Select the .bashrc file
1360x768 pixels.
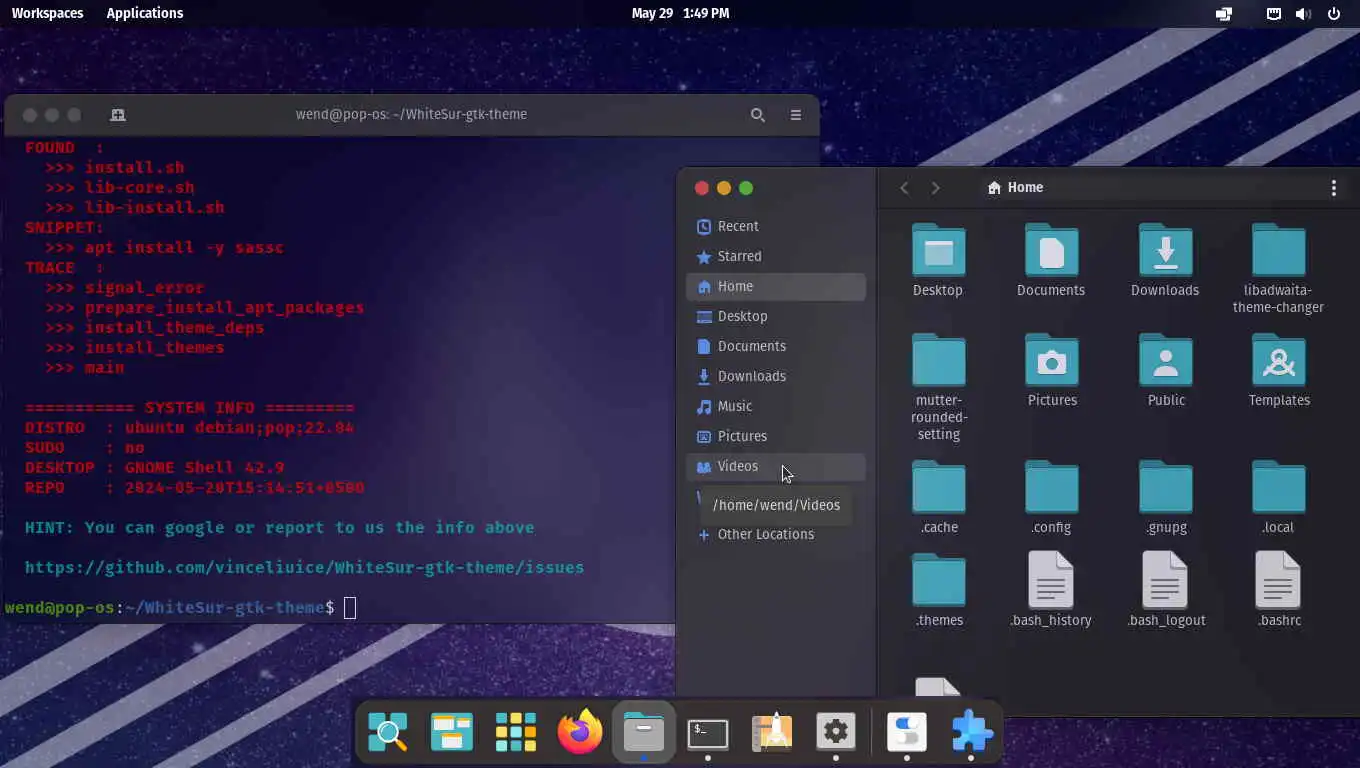pyautogui.click(x=1279, y=590)
